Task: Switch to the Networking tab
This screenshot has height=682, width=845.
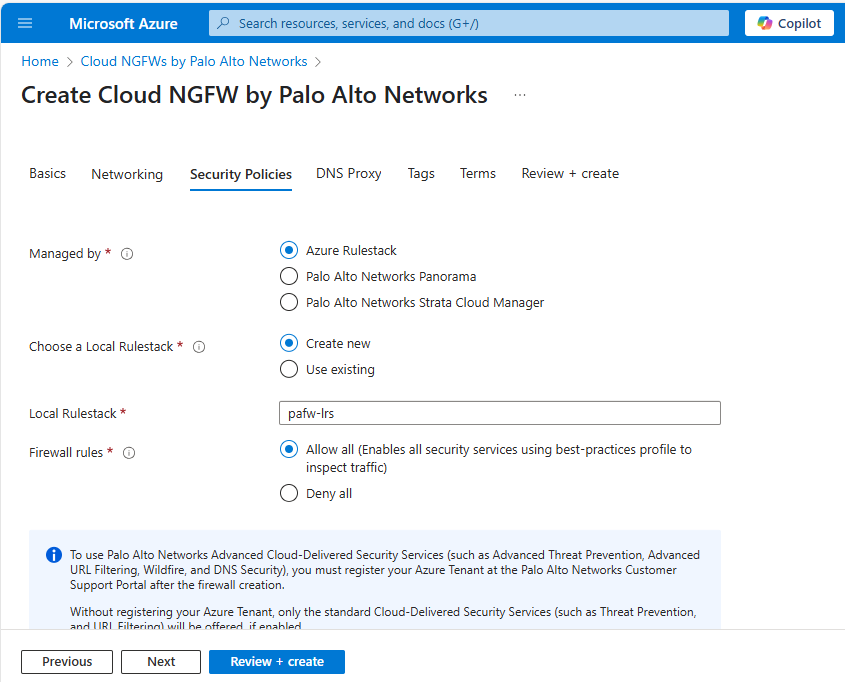Action: [x=127, y=174]
